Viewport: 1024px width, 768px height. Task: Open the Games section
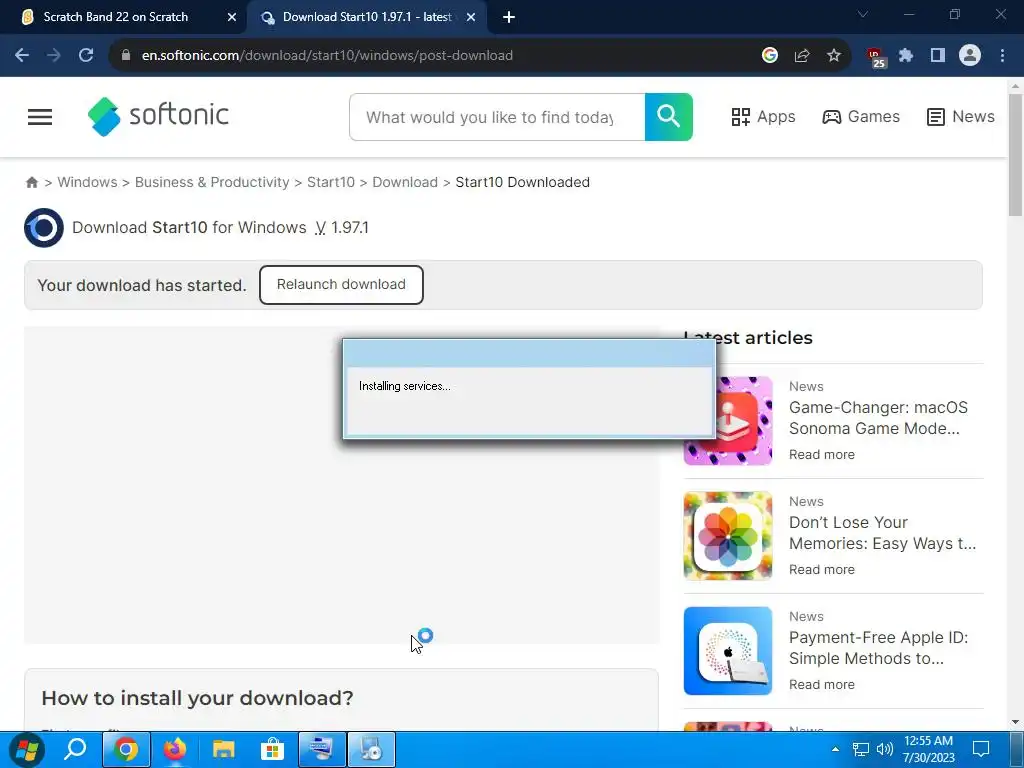861,117
